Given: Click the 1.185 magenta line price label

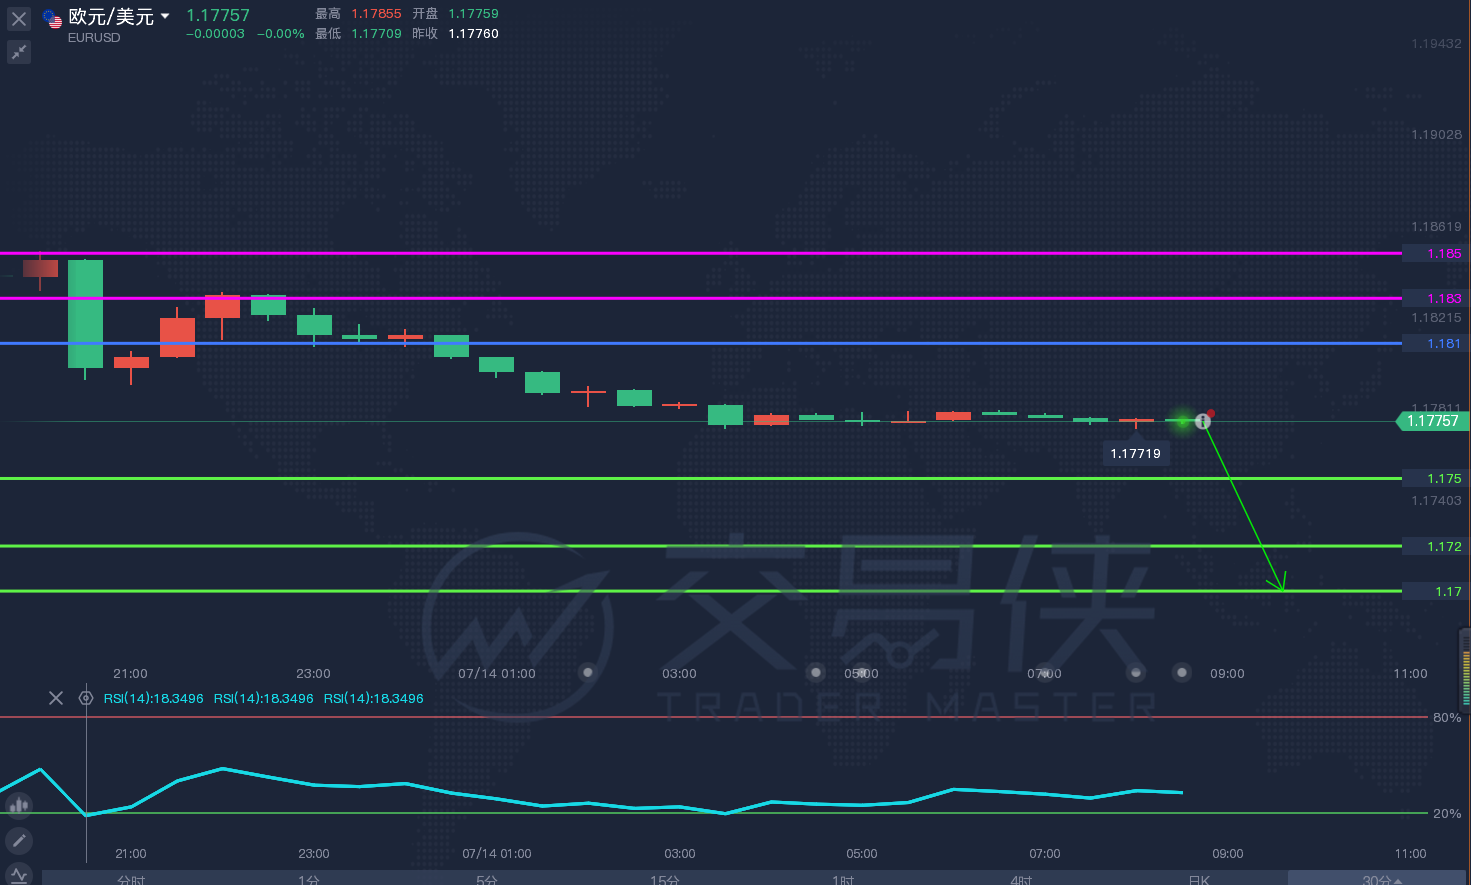Looking at the screenshot, I should point(1436,253).
